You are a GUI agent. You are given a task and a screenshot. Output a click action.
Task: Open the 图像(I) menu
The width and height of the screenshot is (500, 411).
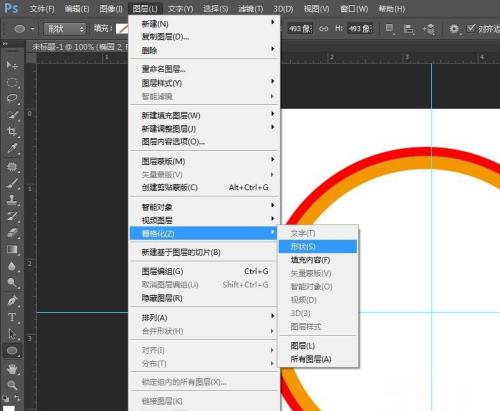[111, 9]
